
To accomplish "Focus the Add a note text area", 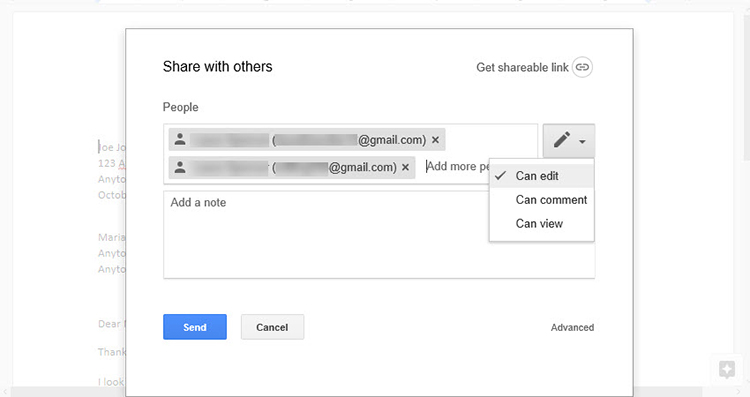I will (x=379, y=234).
